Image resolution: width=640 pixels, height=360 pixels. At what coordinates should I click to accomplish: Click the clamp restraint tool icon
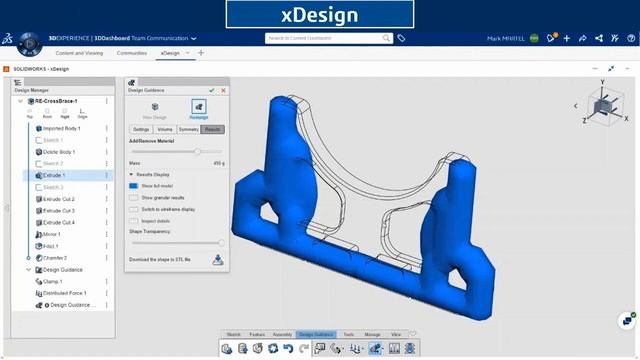tap(336, 348)
